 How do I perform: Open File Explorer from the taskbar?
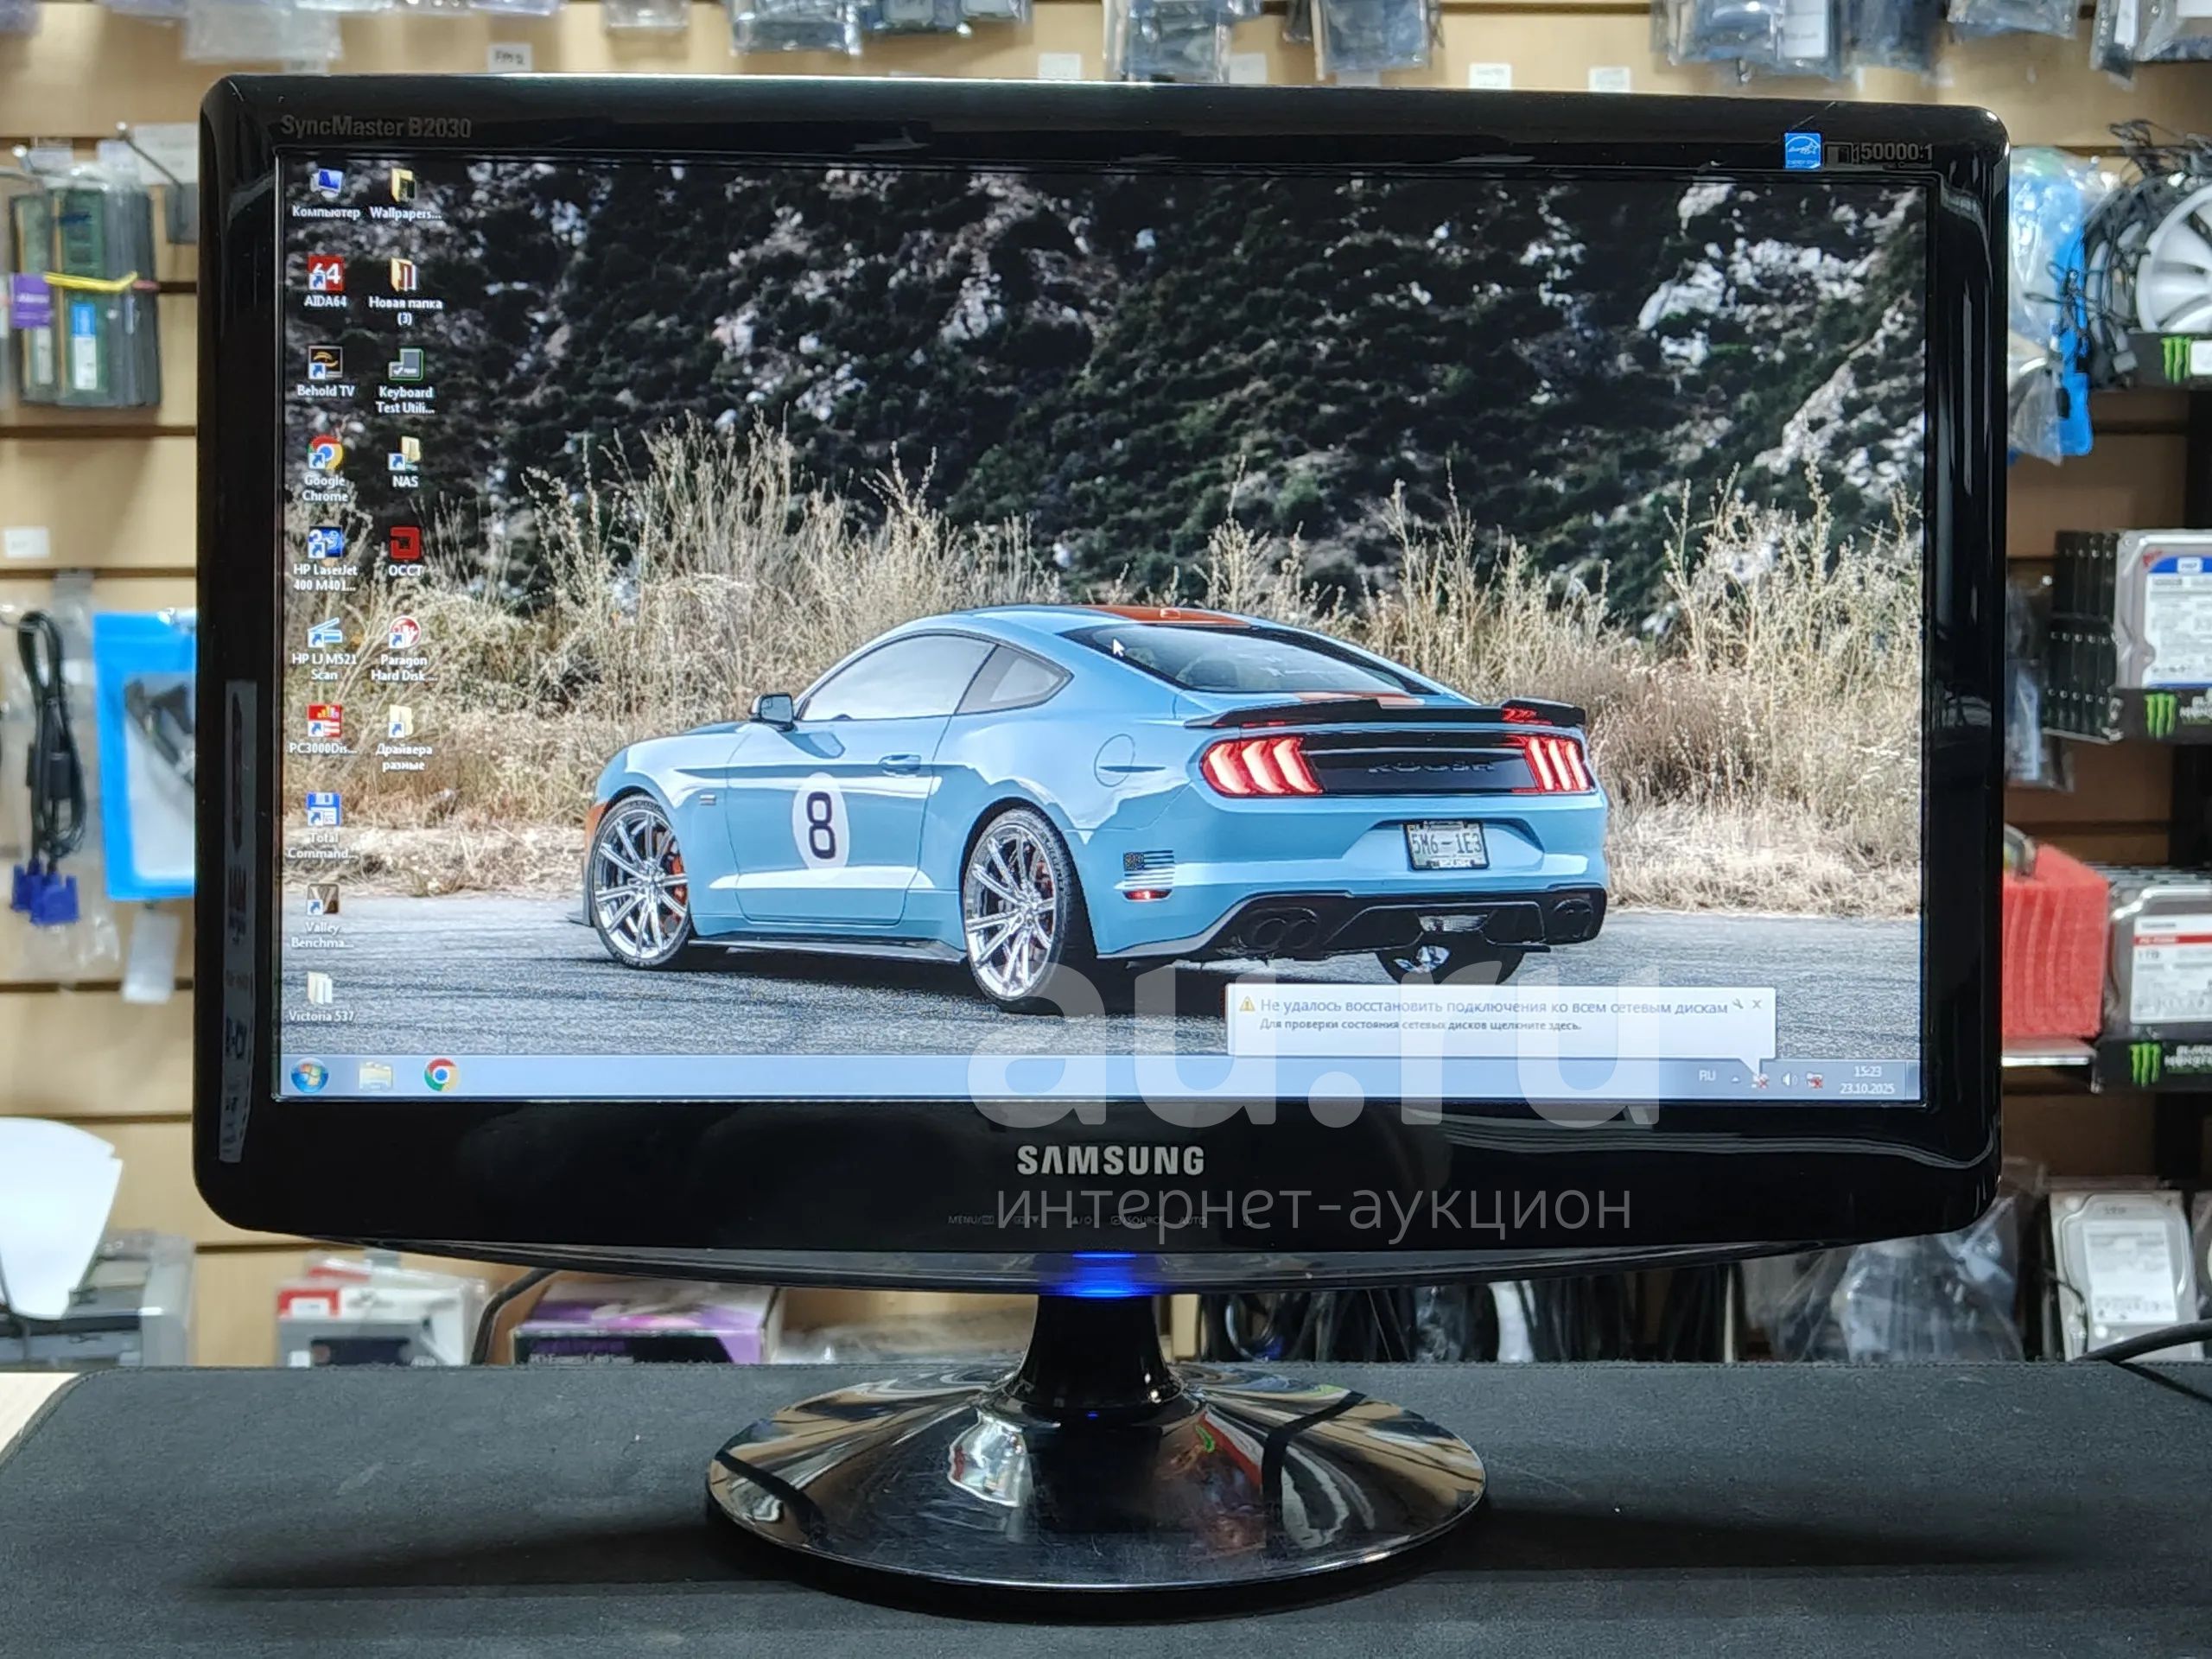point(376,1076)
